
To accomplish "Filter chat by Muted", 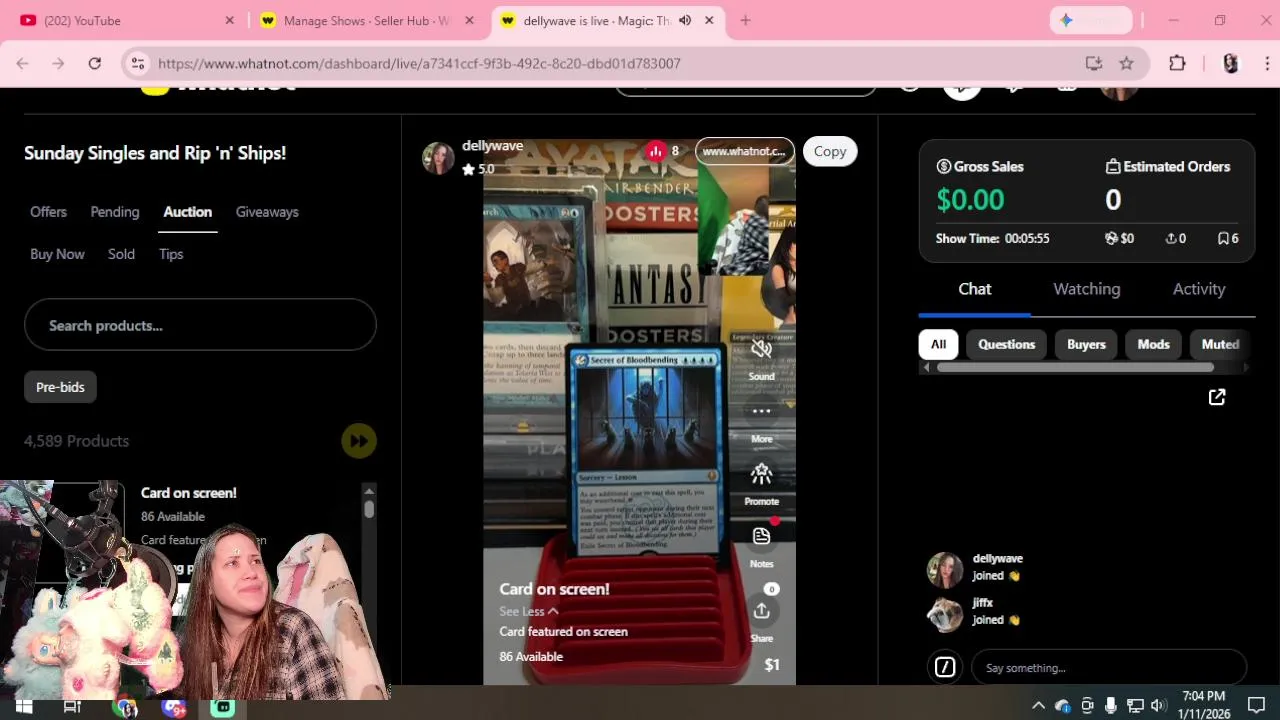I will (1220, 344).
